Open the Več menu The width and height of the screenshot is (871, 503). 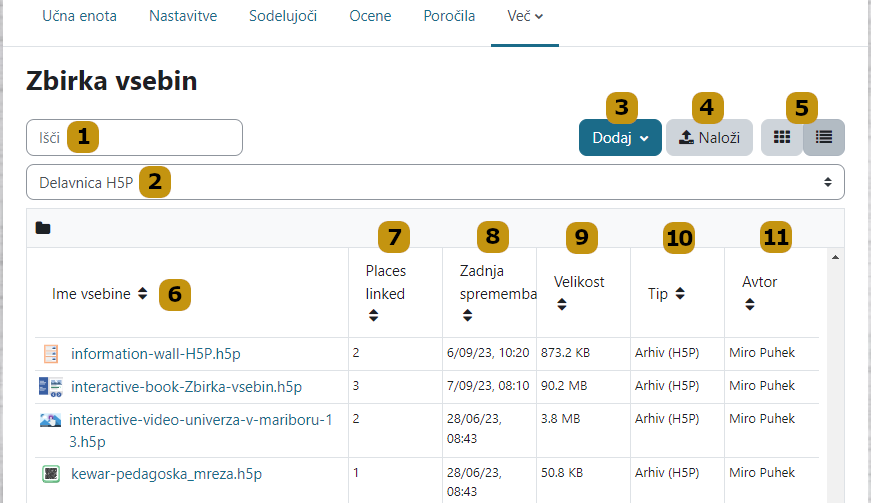click(524, 16)
